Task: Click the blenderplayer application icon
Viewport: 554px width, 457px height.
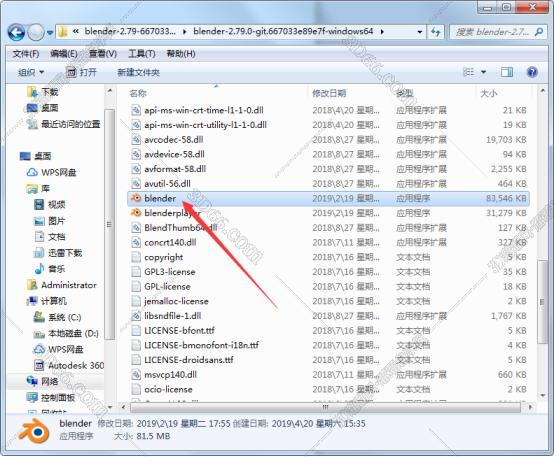Action: tap(136, 213)
